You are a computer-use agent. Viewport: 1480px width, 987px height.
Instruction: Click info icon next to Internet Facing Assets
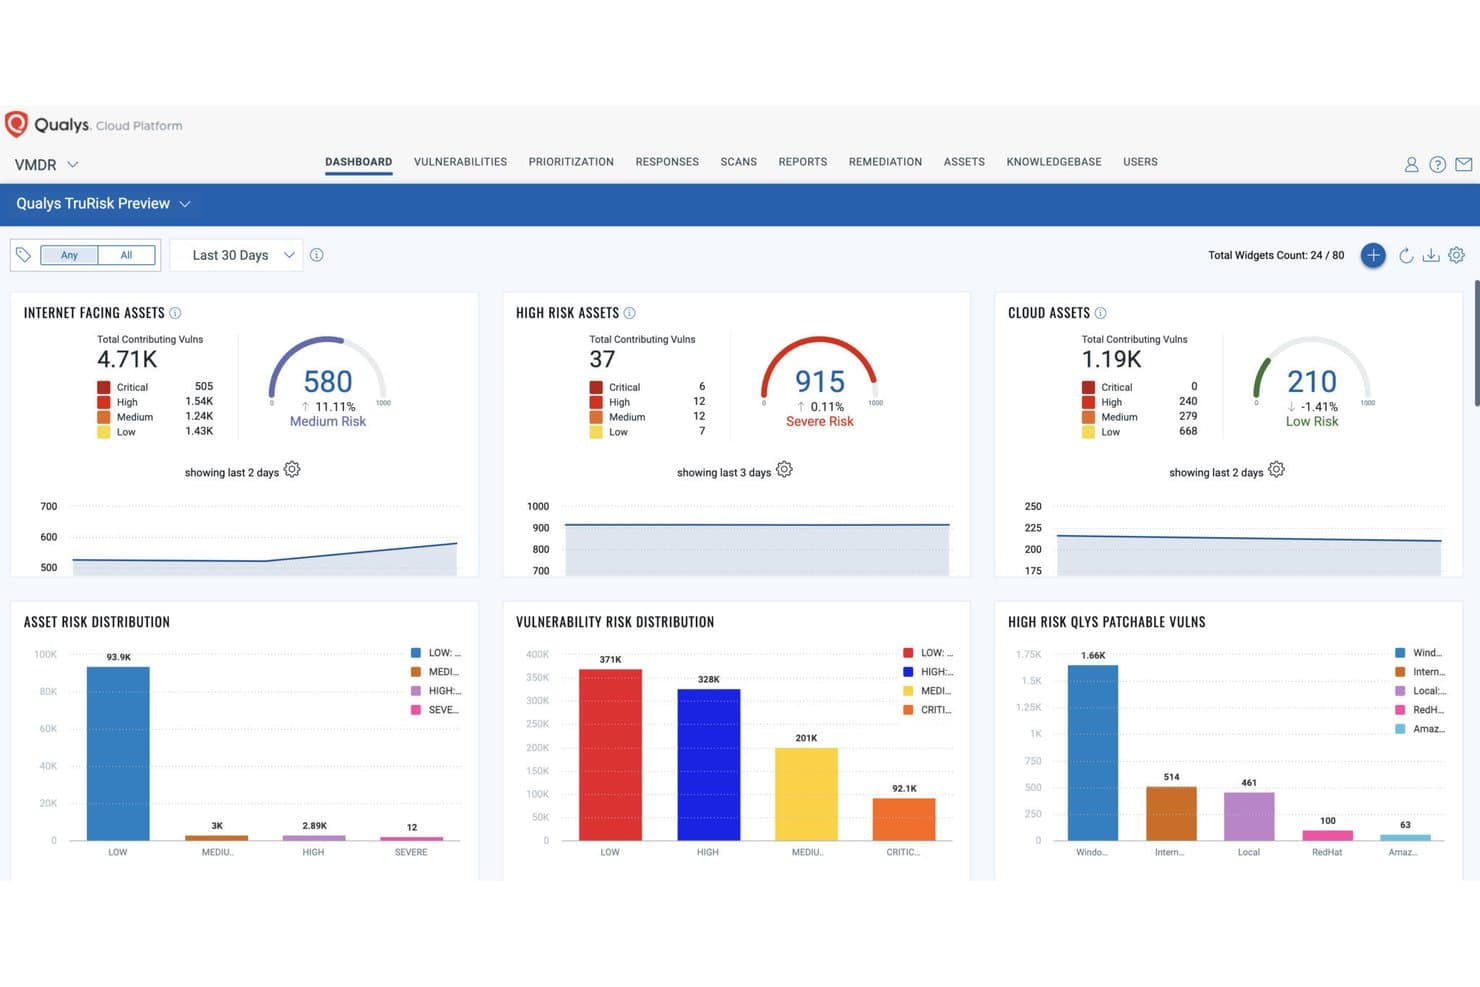coord(175,313)
